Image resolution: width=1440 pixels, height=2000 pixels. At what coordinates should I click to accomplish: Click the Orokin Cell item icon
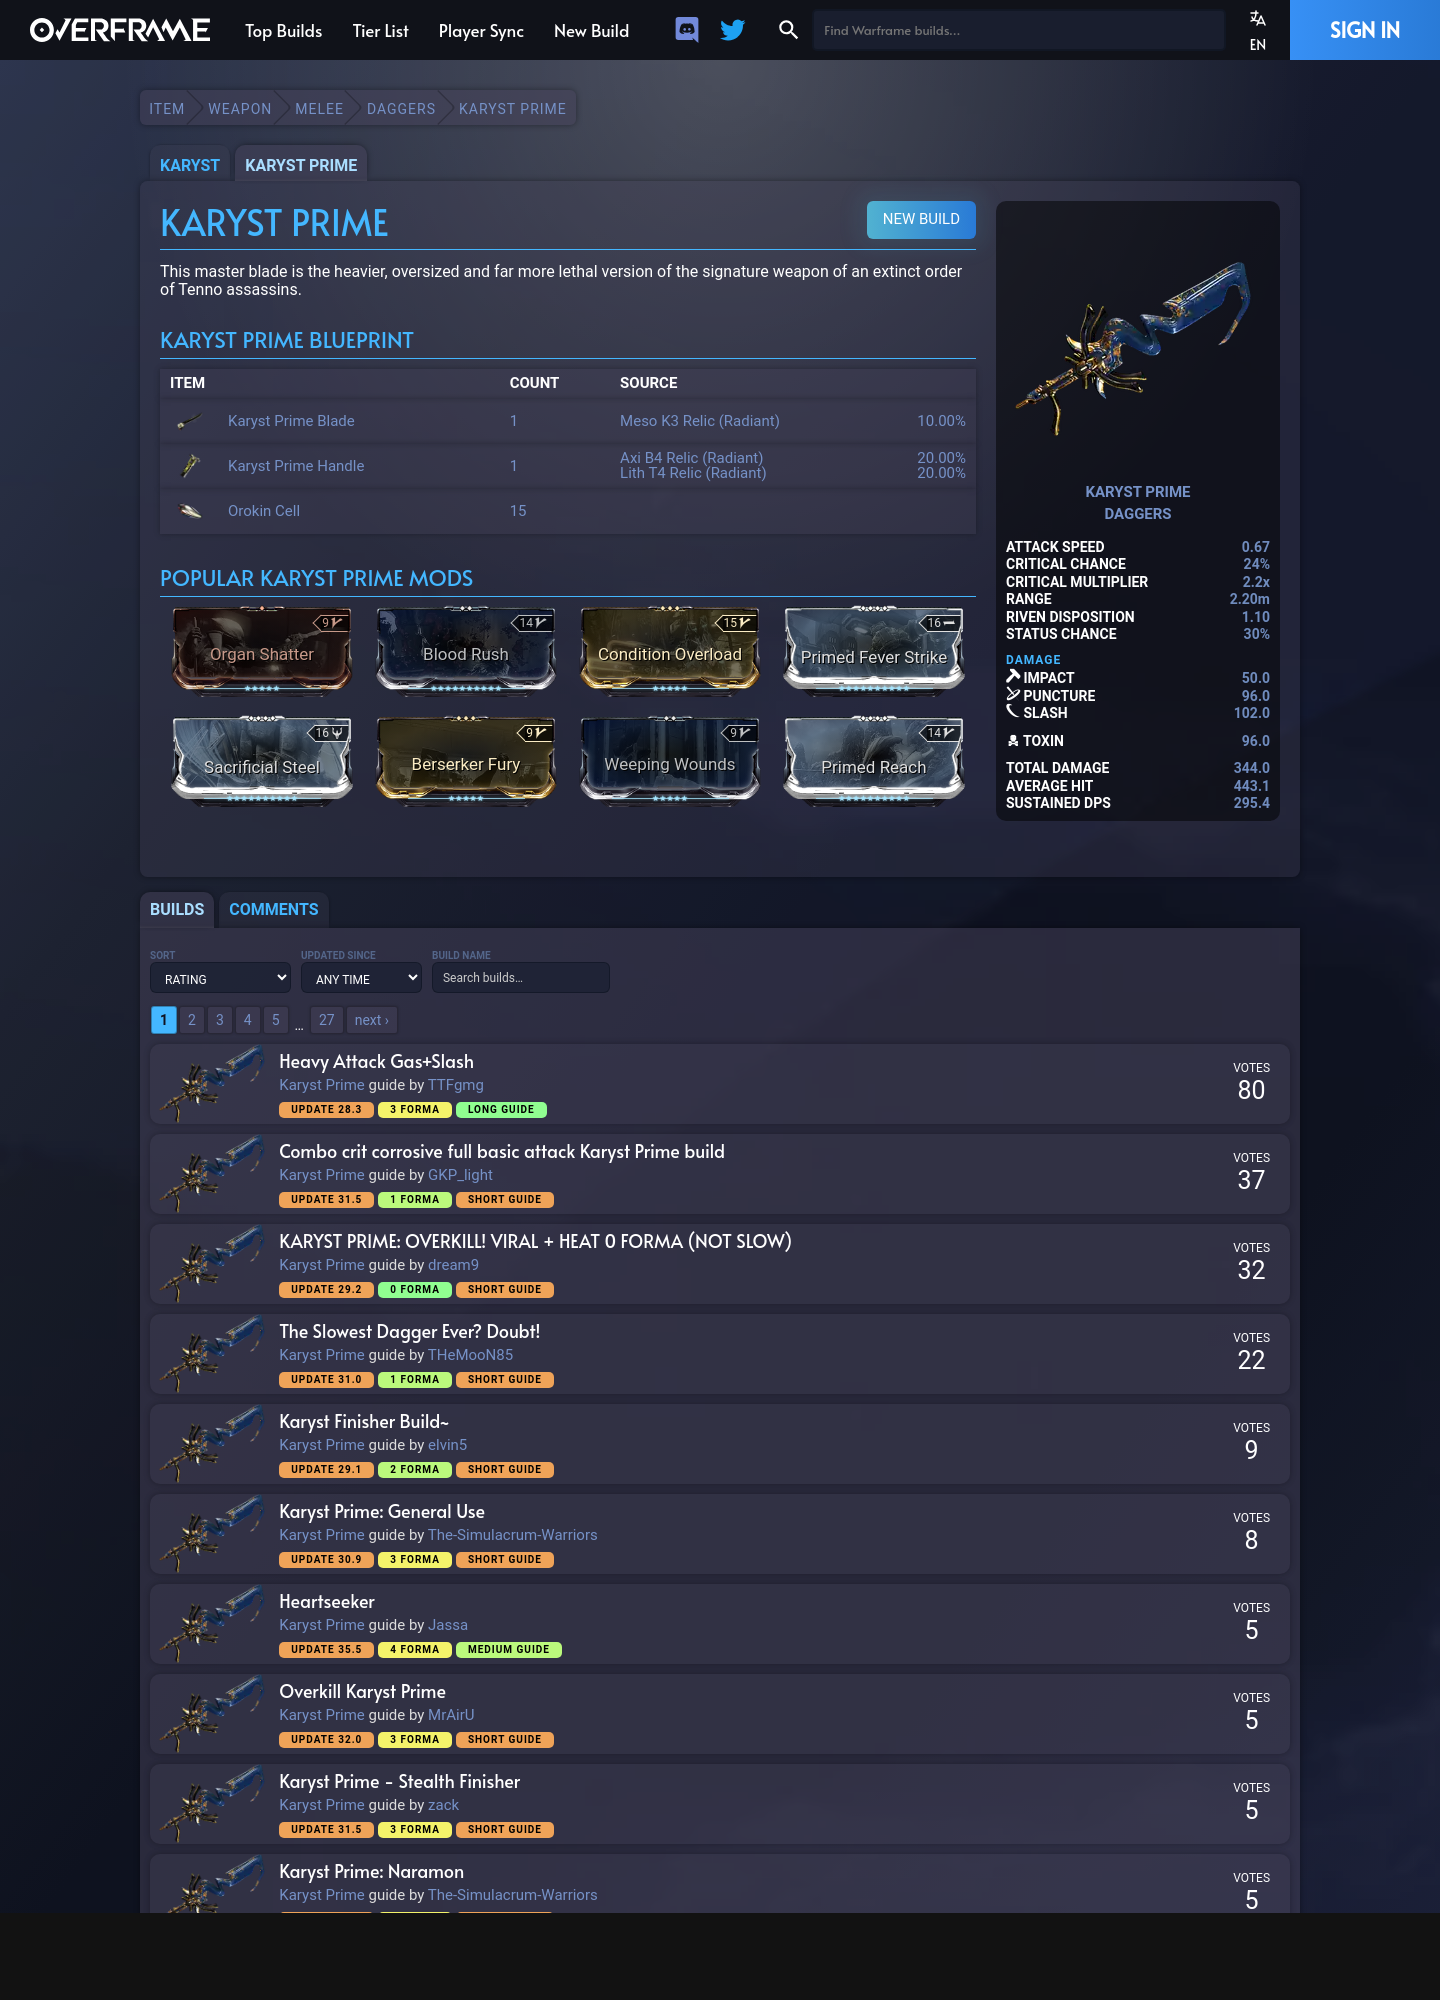pyautogui.click(x=190, y=511)
